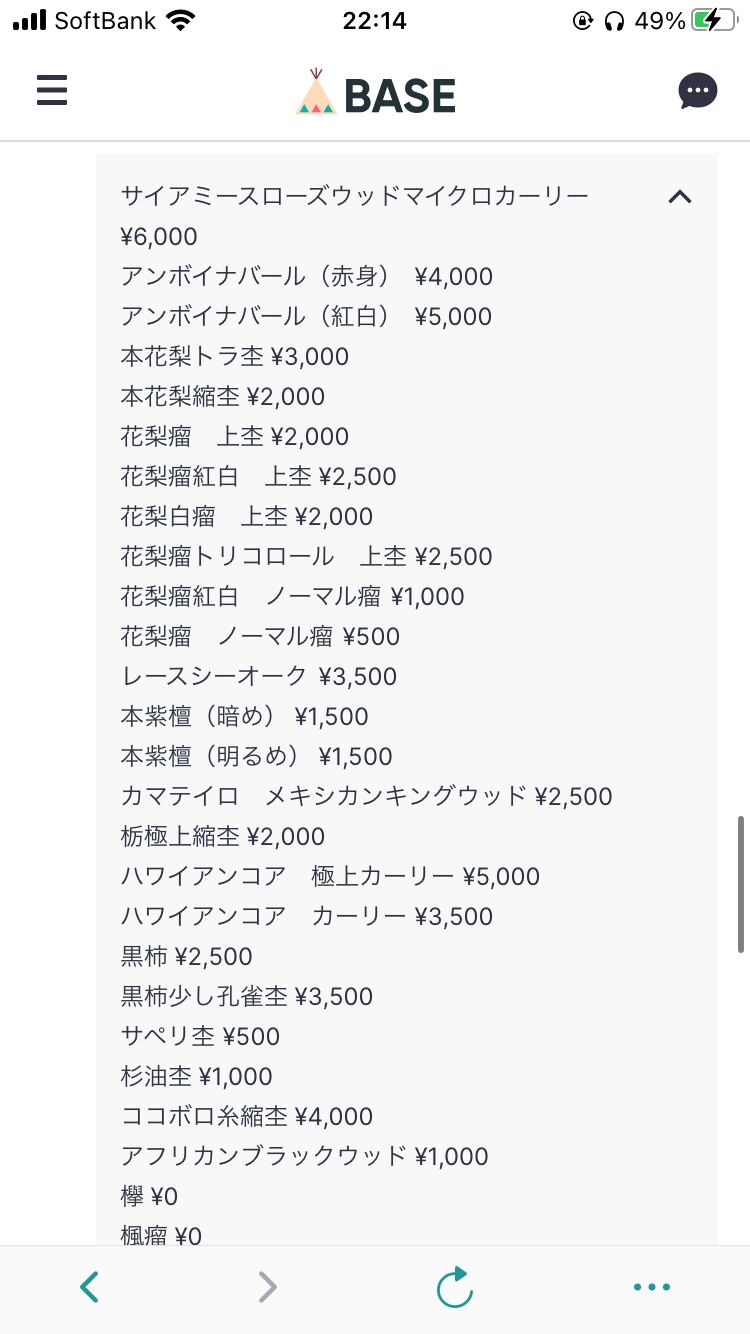Image resolution: width=750 pixels, height=1334 pixels.
Task: Select ハワイアンコア 極上カーリー ¥5,000
Action: click(329, 876)
